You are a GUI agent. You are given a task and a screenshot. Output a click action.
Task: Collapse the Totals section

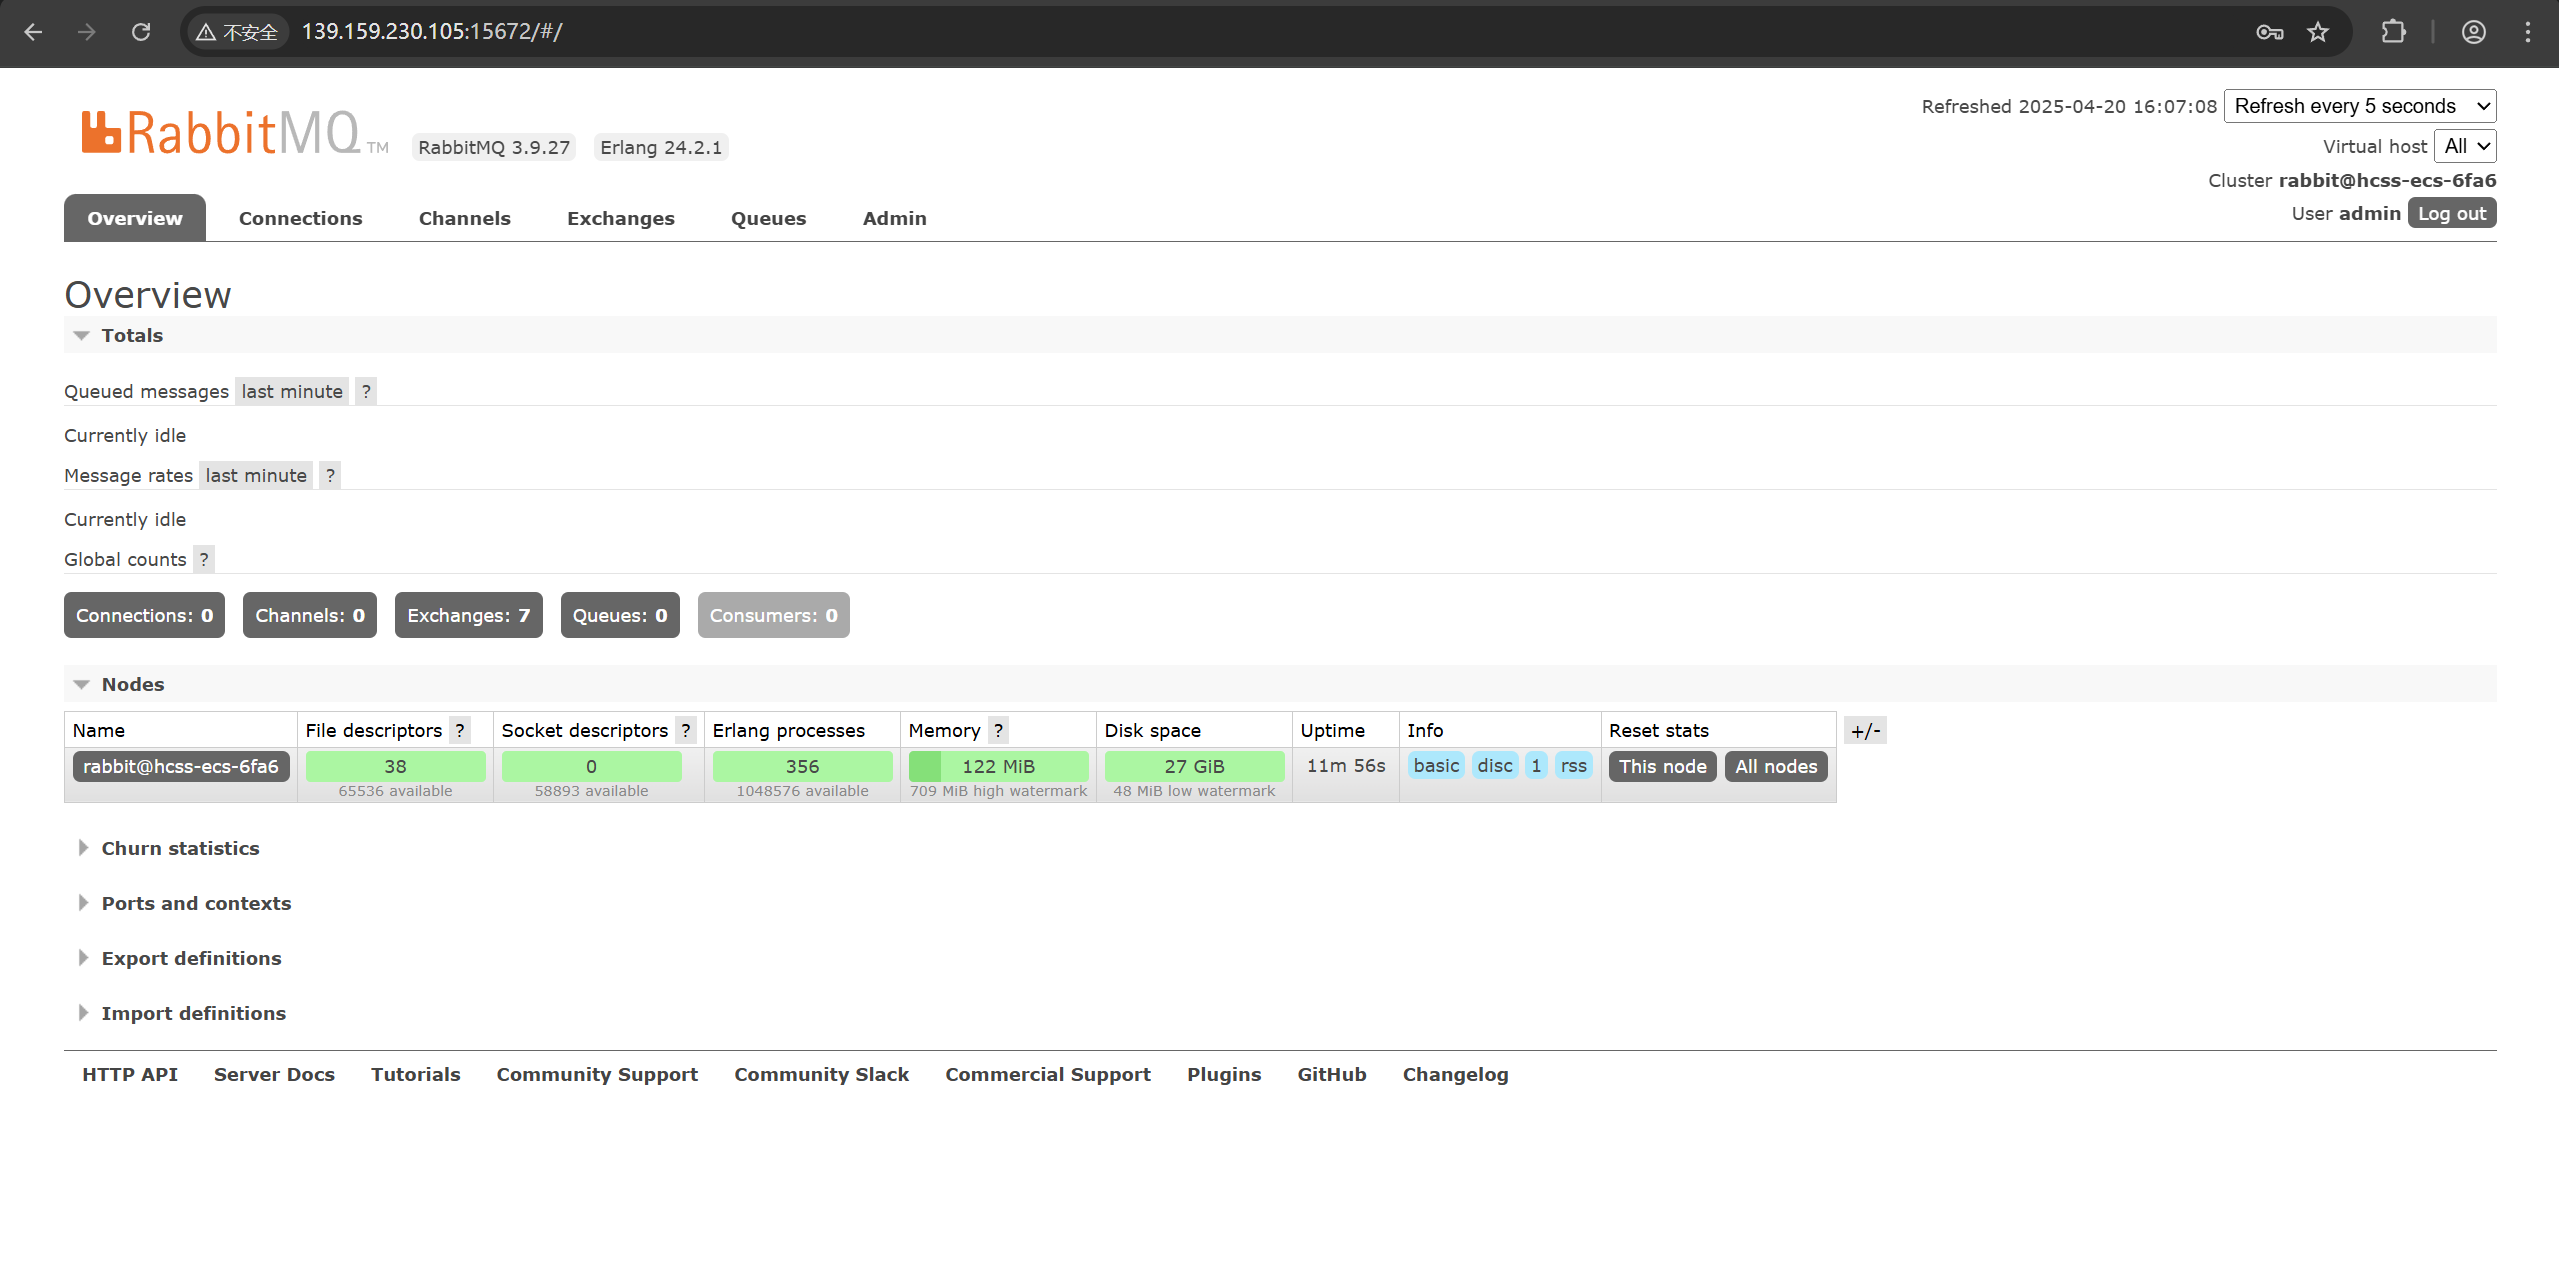(131, 335)
